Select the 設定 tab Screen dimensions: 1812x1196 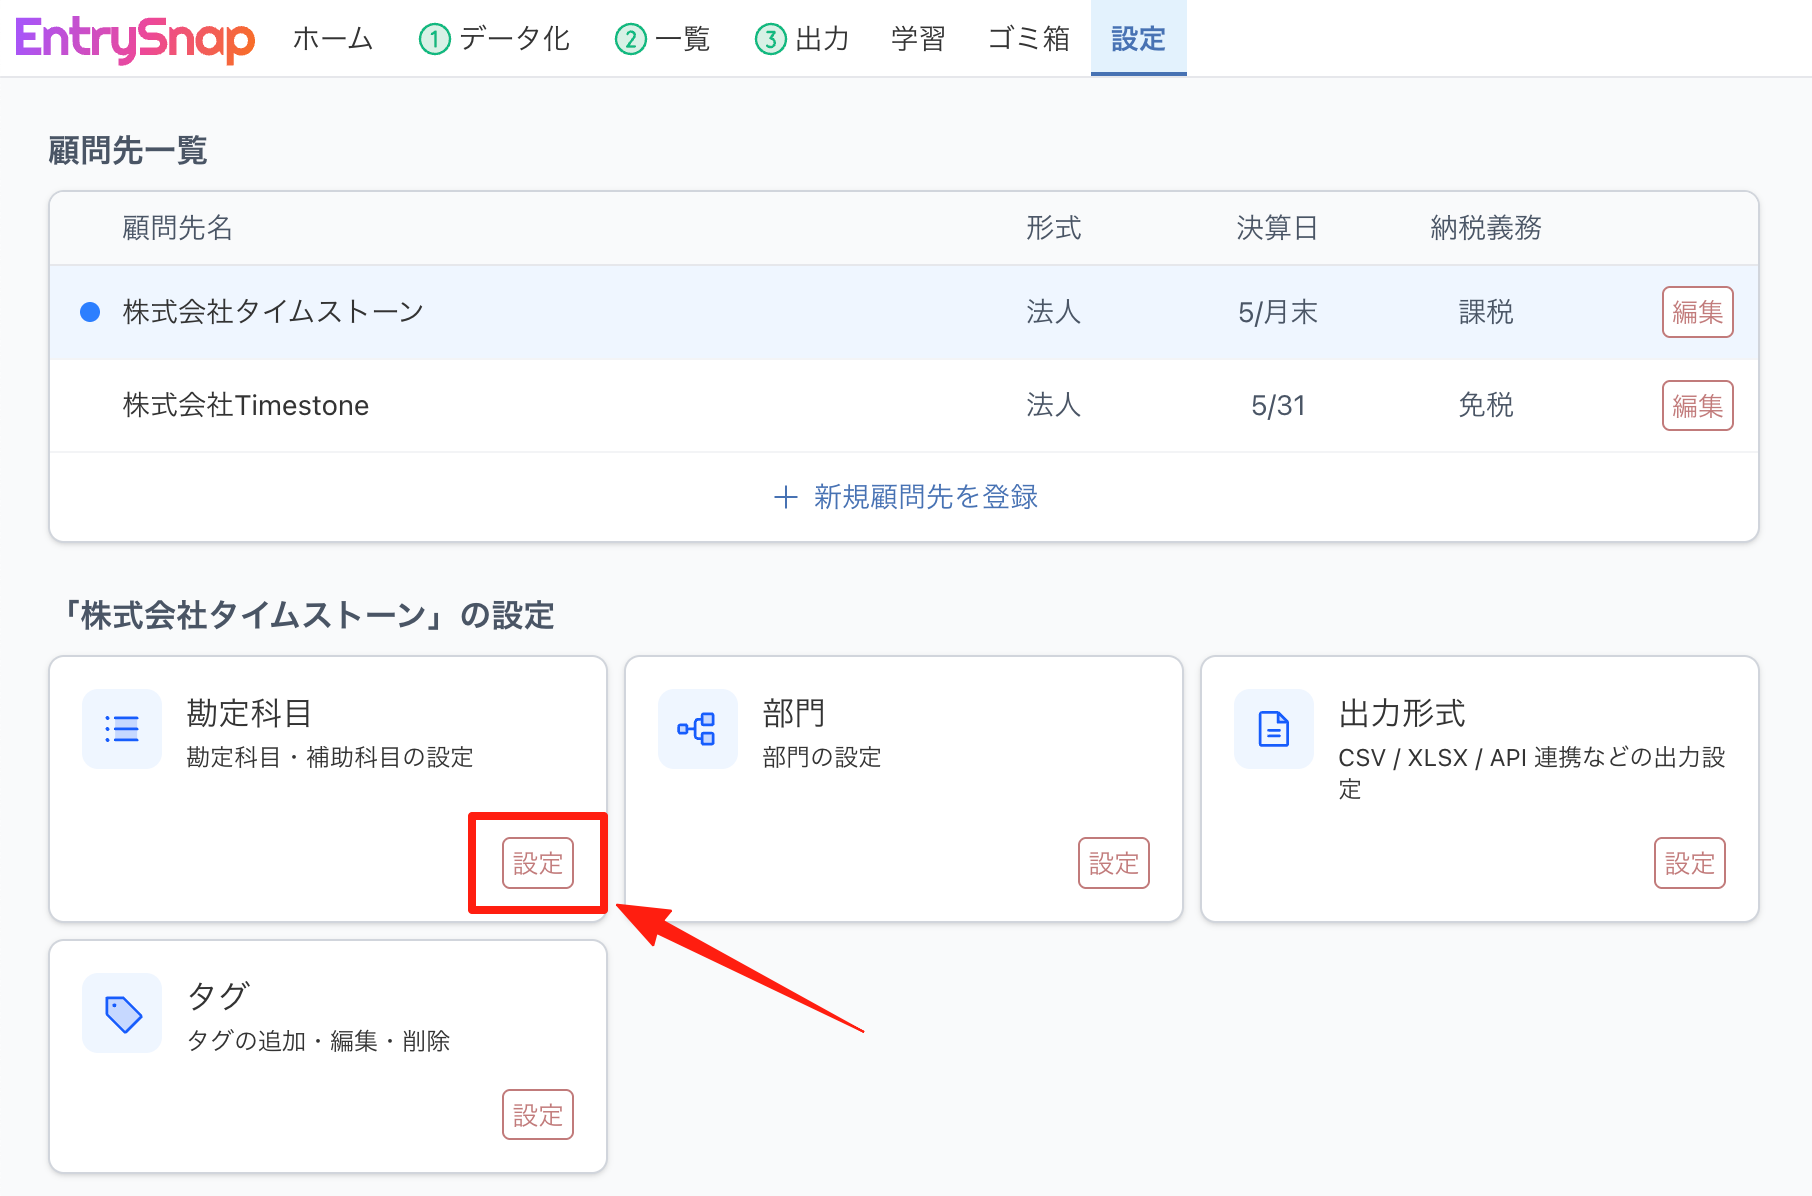pyautogui.click(x=1139, y=39)
